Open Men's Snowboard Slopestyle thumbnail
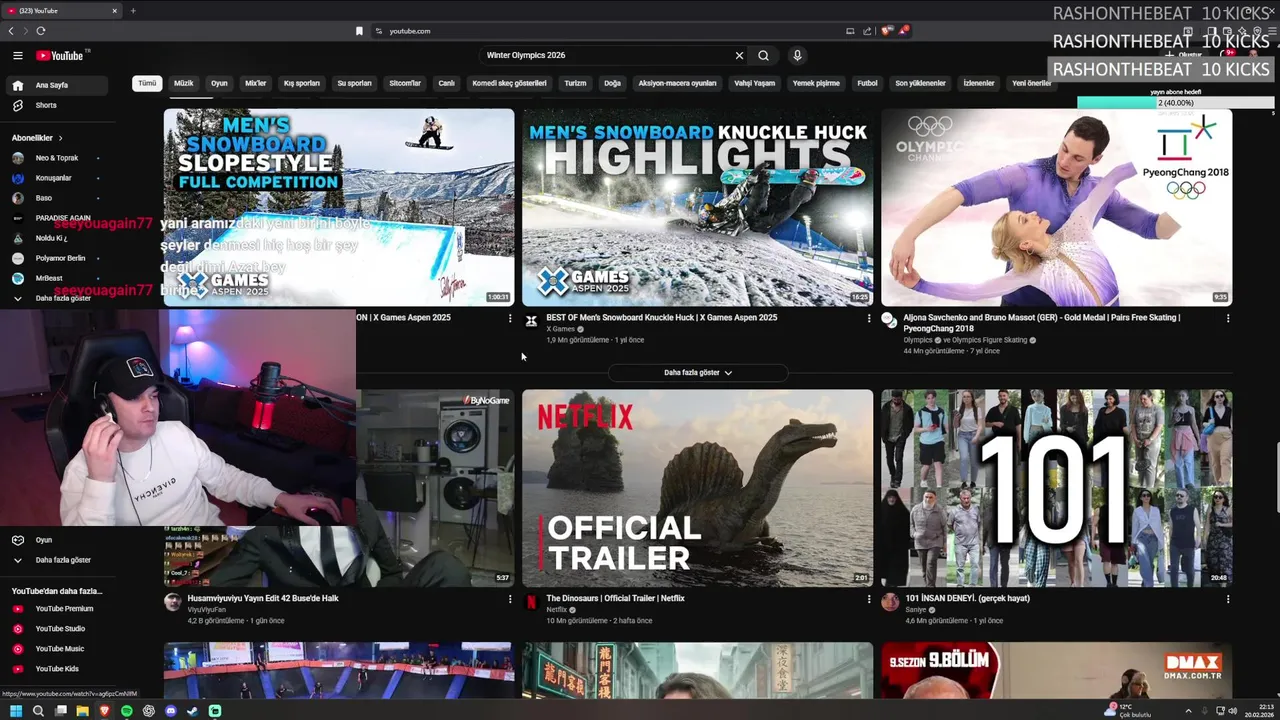The width and height of the screenshot is (1280, 720). click(339, 207)
